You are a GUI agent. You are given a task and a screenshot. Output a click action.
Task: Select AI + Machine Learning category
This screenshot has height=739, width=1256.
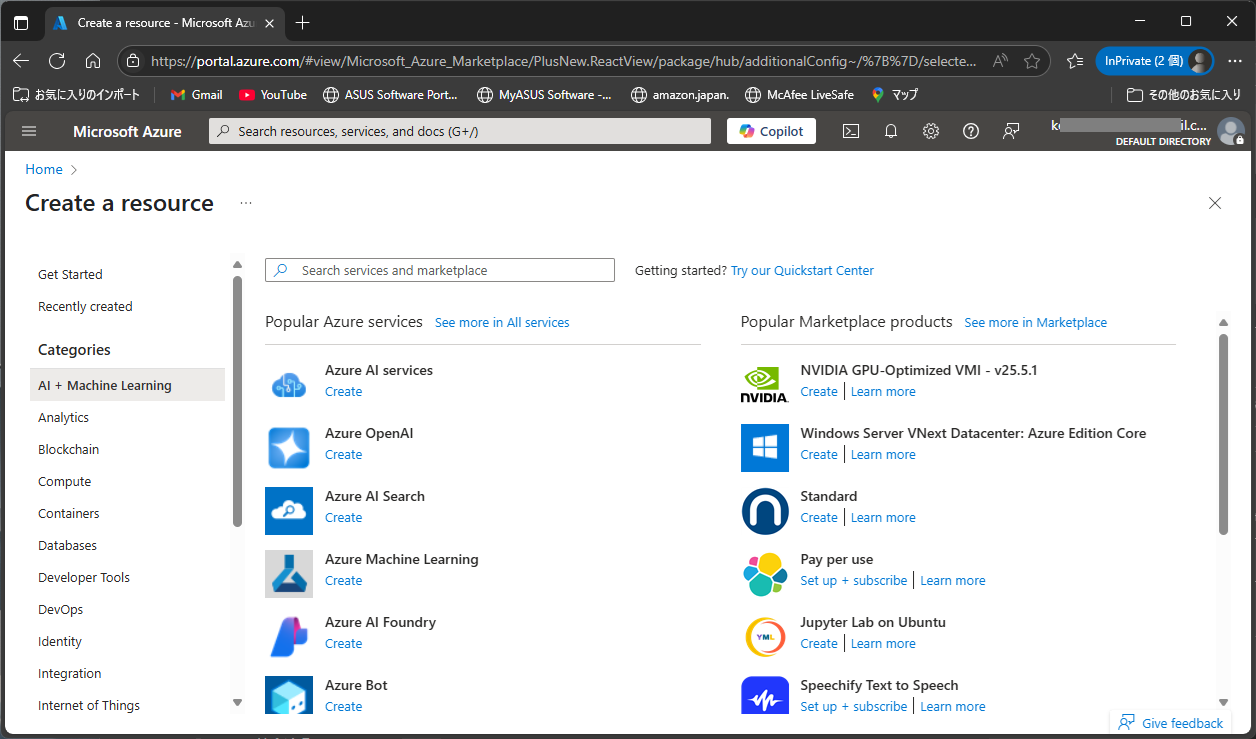pos(127,385)
